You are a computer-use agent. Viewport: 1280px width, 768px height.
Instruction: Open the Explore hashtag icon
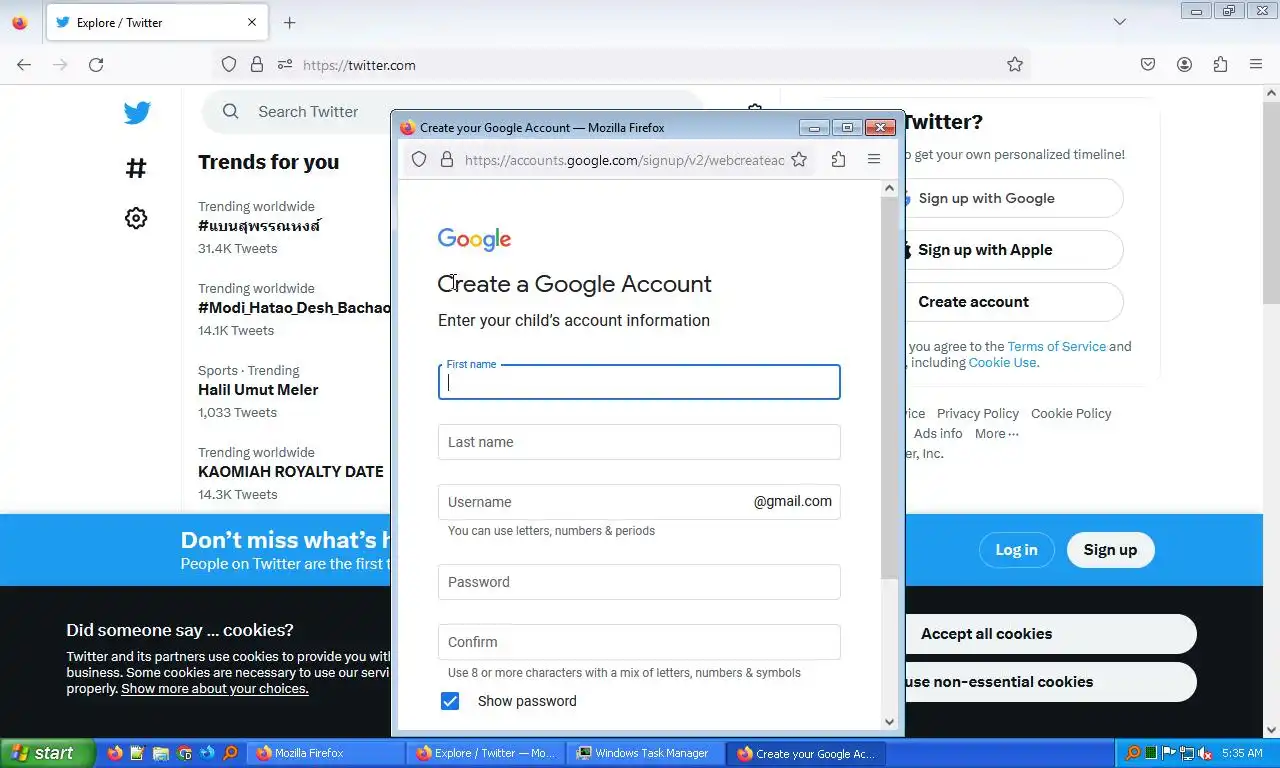(136, 167)
